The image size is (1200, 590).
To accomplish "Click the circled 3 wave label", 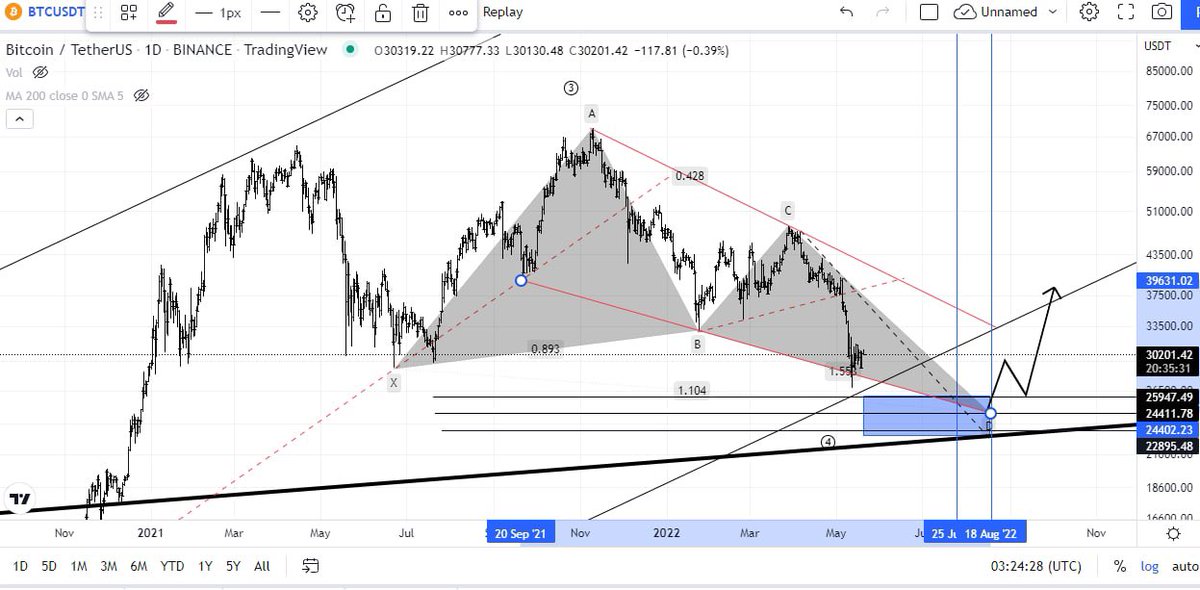I will pos(570,88).
